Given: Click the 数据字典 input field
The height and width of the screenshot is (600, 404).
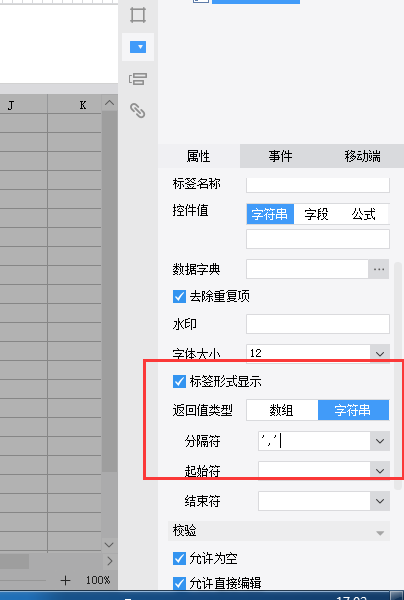Looking at the screenshot, I should [x=307, y=269].
